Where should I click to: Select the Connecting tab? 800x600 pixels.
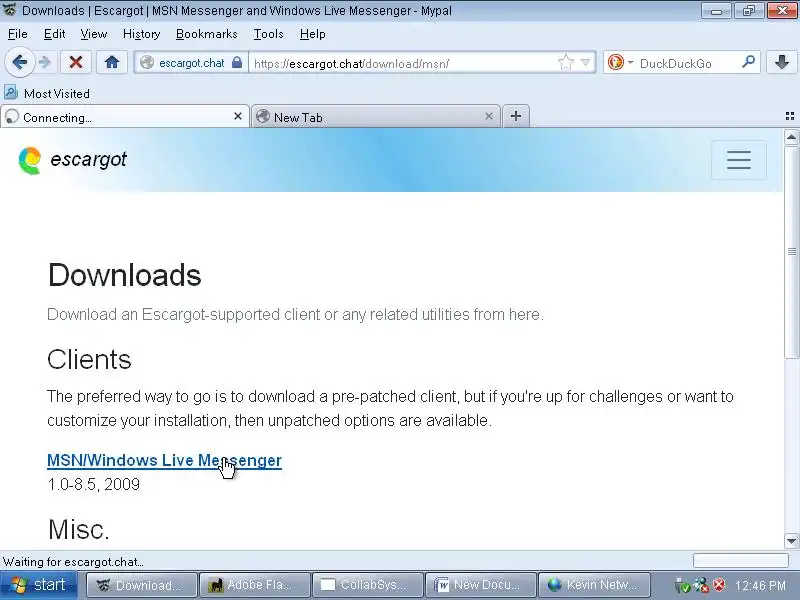tap(124, 117)
